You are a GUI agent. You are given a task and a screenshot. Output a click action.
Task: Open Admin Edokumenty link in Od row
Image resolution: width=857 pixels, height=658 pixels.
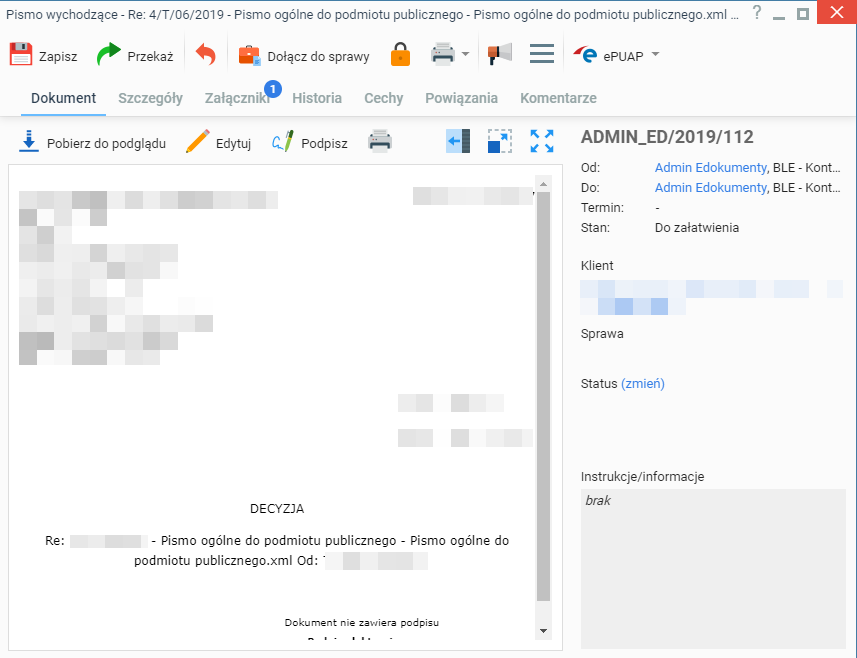pyautogui.click(x=711, y=168)
